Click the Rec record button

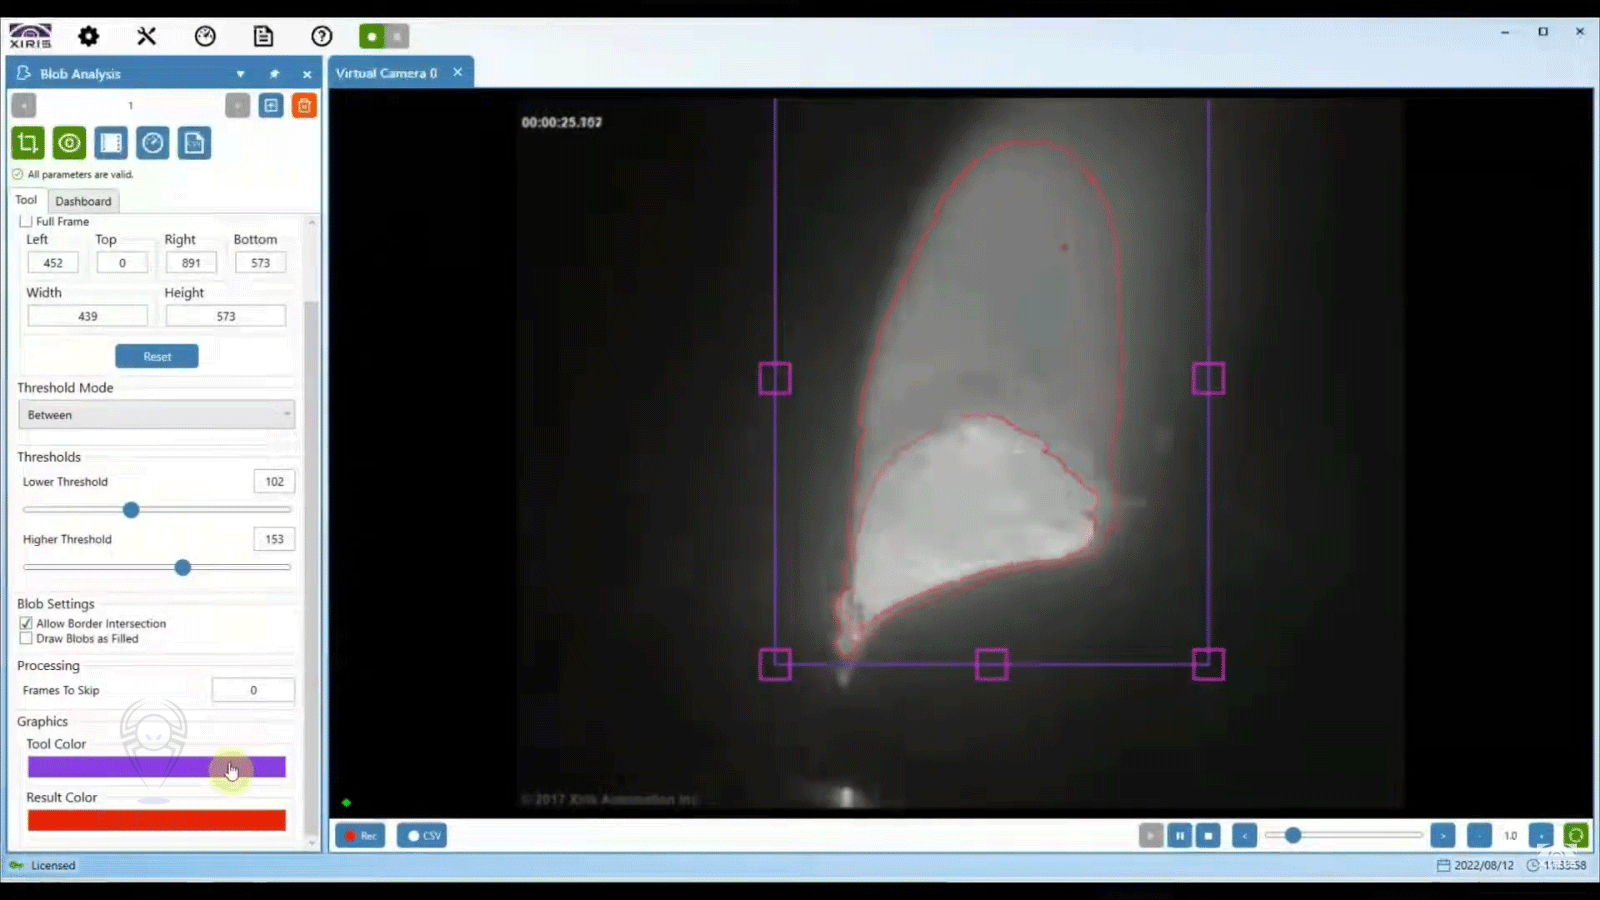[x=360, y=835]
